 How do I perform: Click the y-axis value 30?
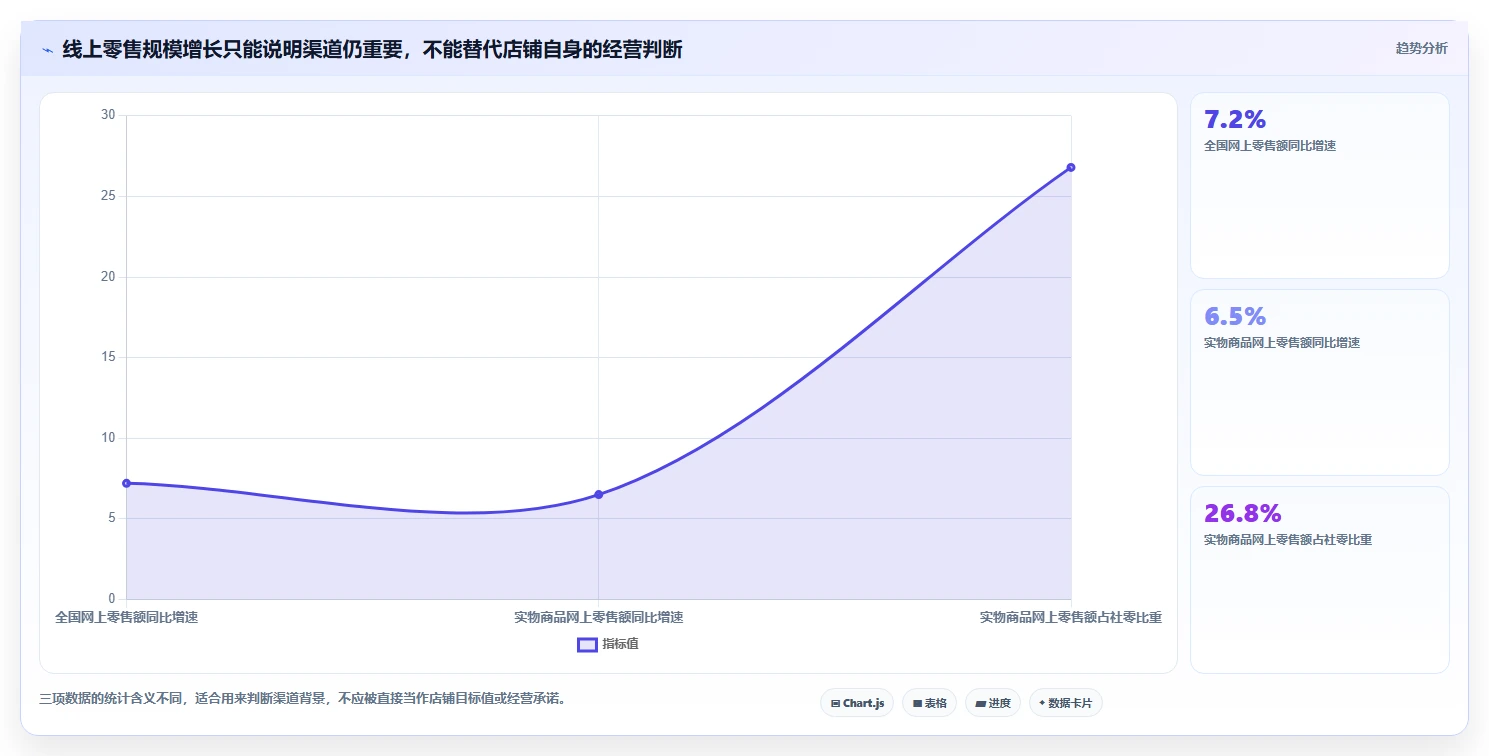[x=108, y=115]
